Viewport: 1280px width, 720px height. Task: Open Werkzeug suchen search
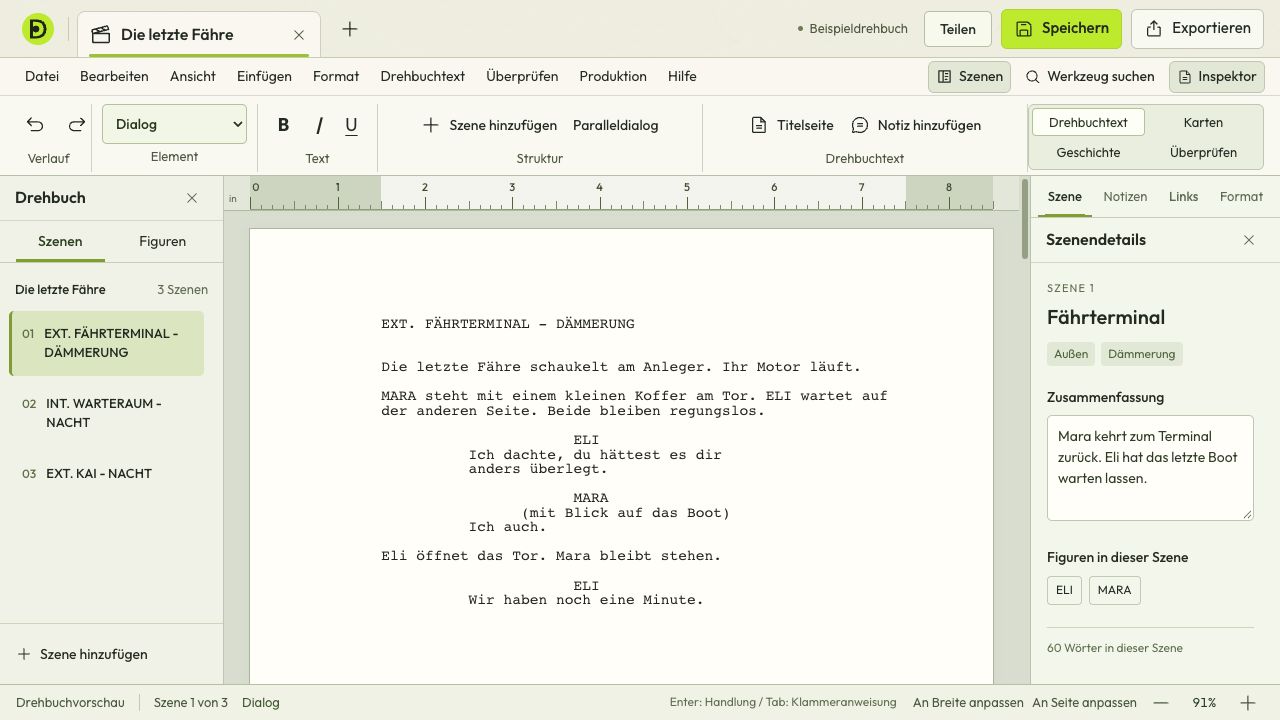click(x=1090, y=76)
